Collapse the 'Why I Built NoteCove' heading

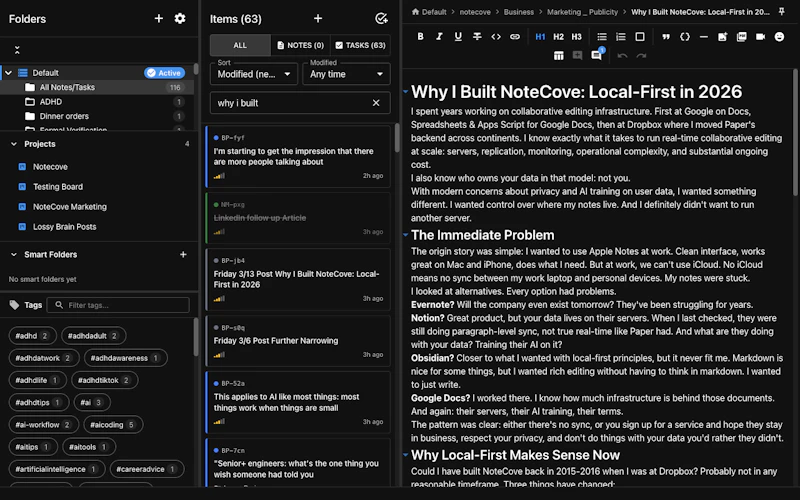[x=406, y=92]
